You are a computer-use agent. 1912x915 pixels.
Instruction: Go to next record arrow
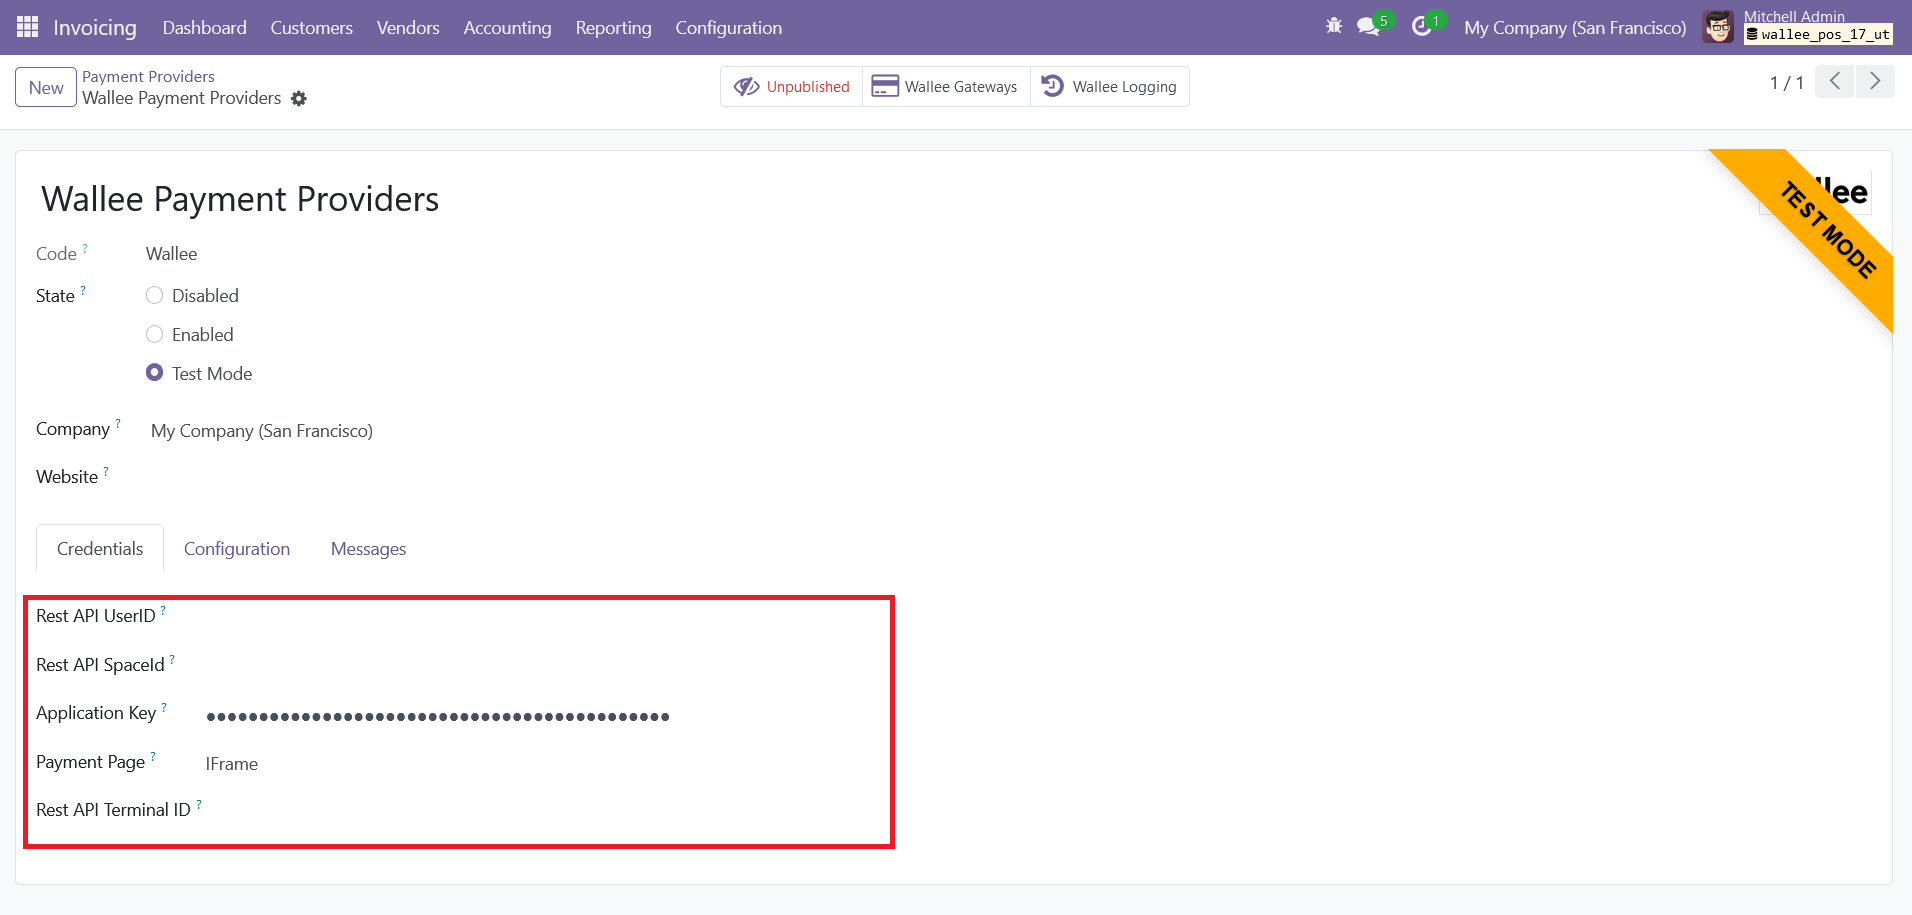tap(1875, 82)
